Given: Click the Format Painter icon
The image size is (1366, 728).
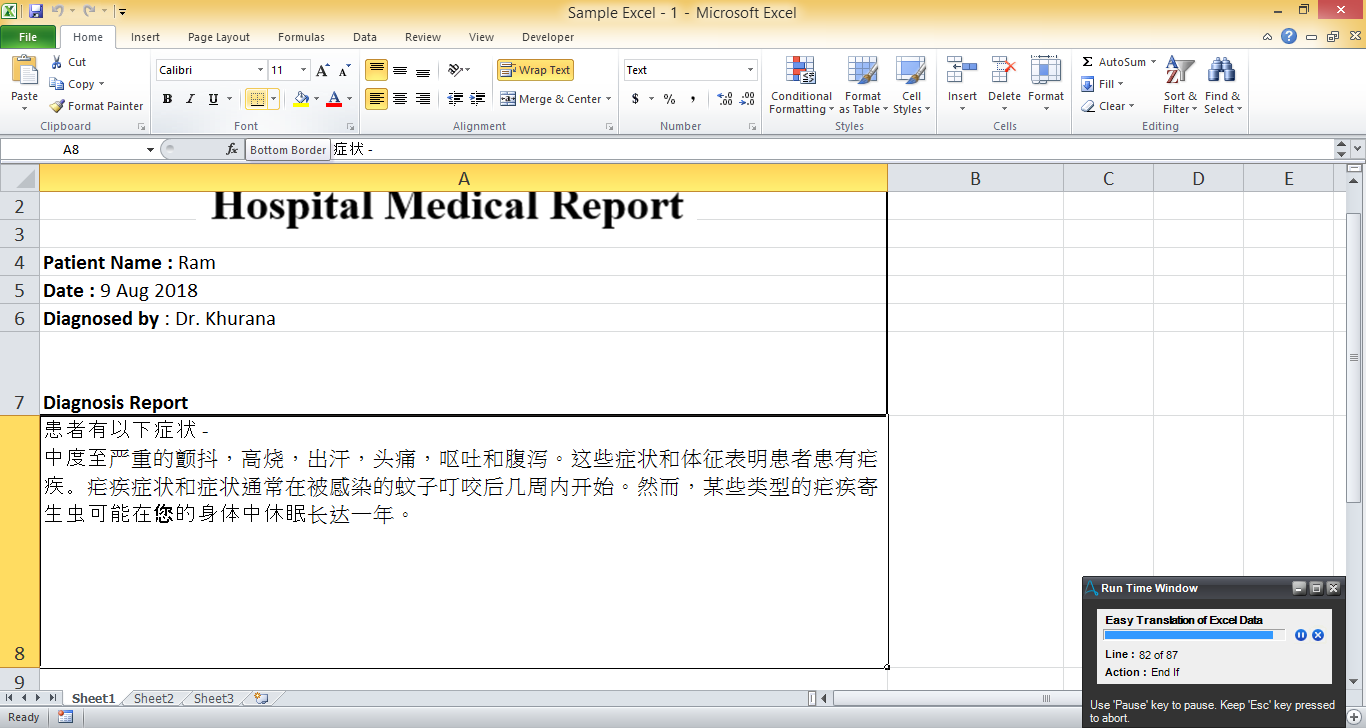Looking at the screenshot, I should [x=58, y=106].
